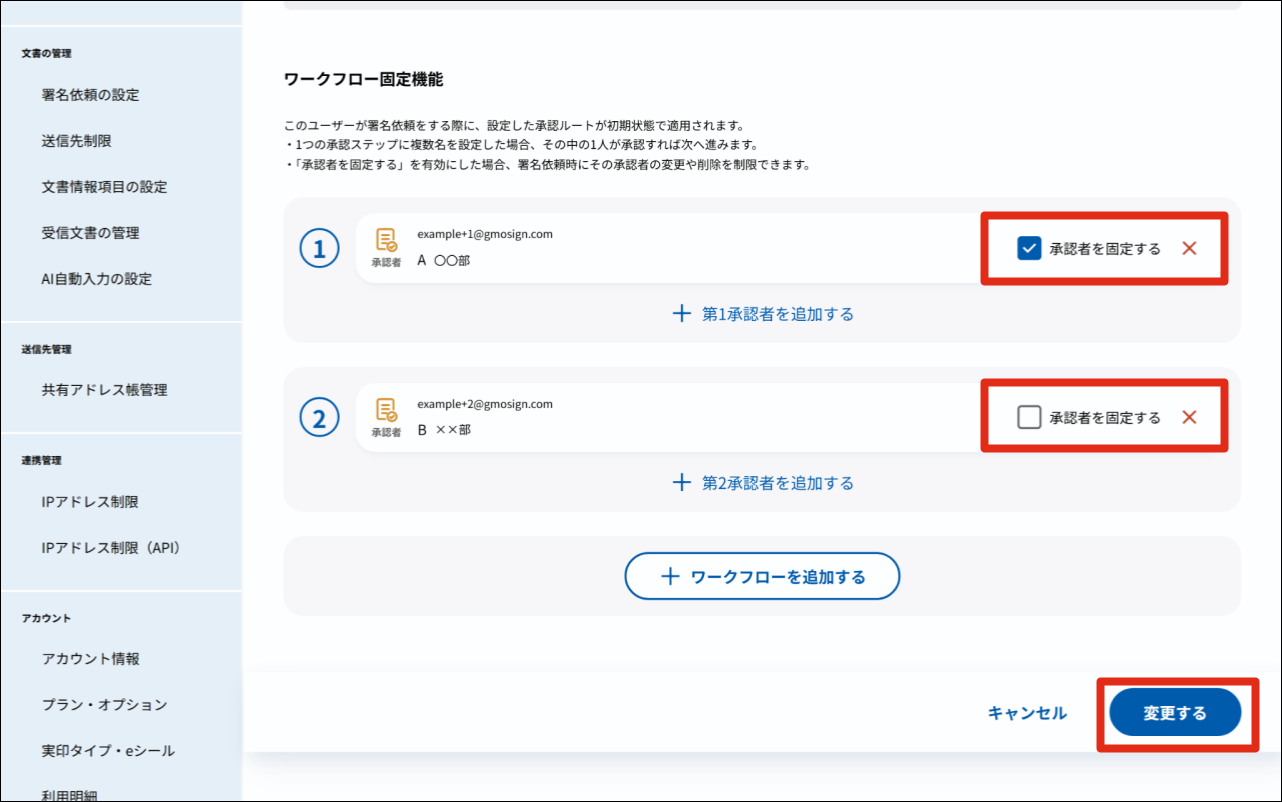Viewport: 1282px width, 802px height.
Task: Click ワークフロー固定機能 heading
Action: 364,79
